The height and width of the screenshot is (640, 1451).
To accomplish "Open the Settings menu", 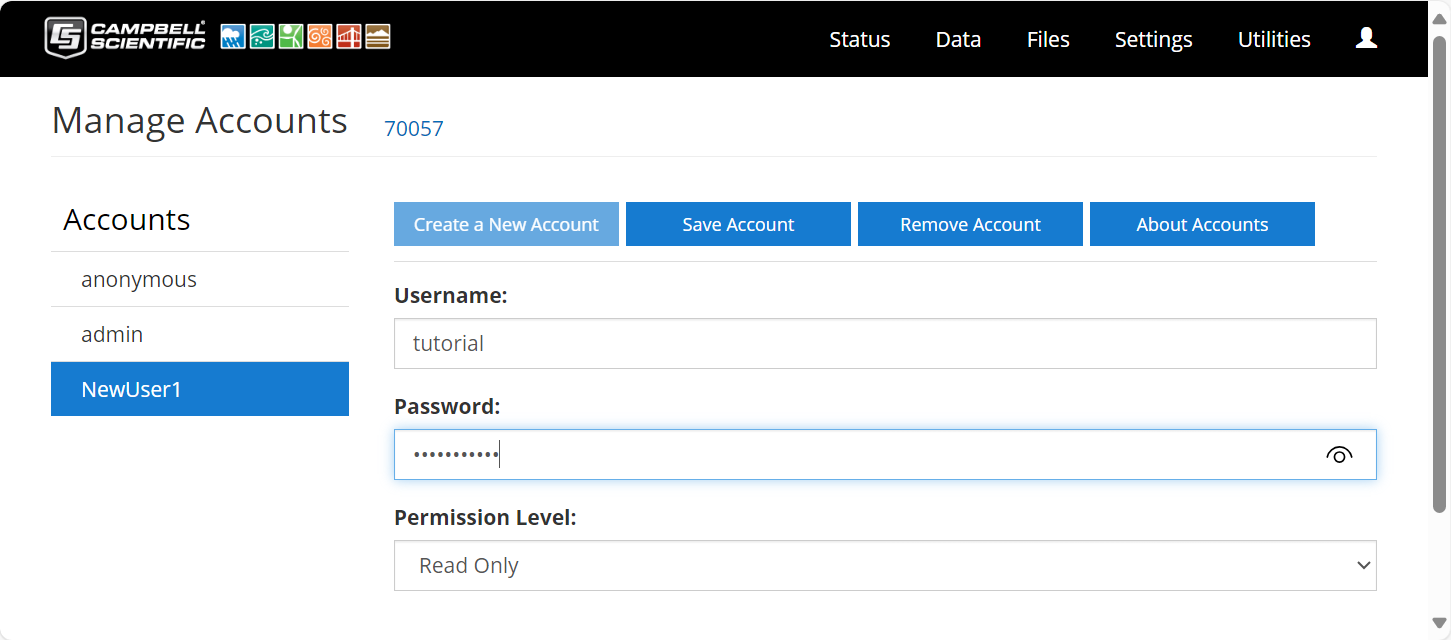I will pos(1153,40).
